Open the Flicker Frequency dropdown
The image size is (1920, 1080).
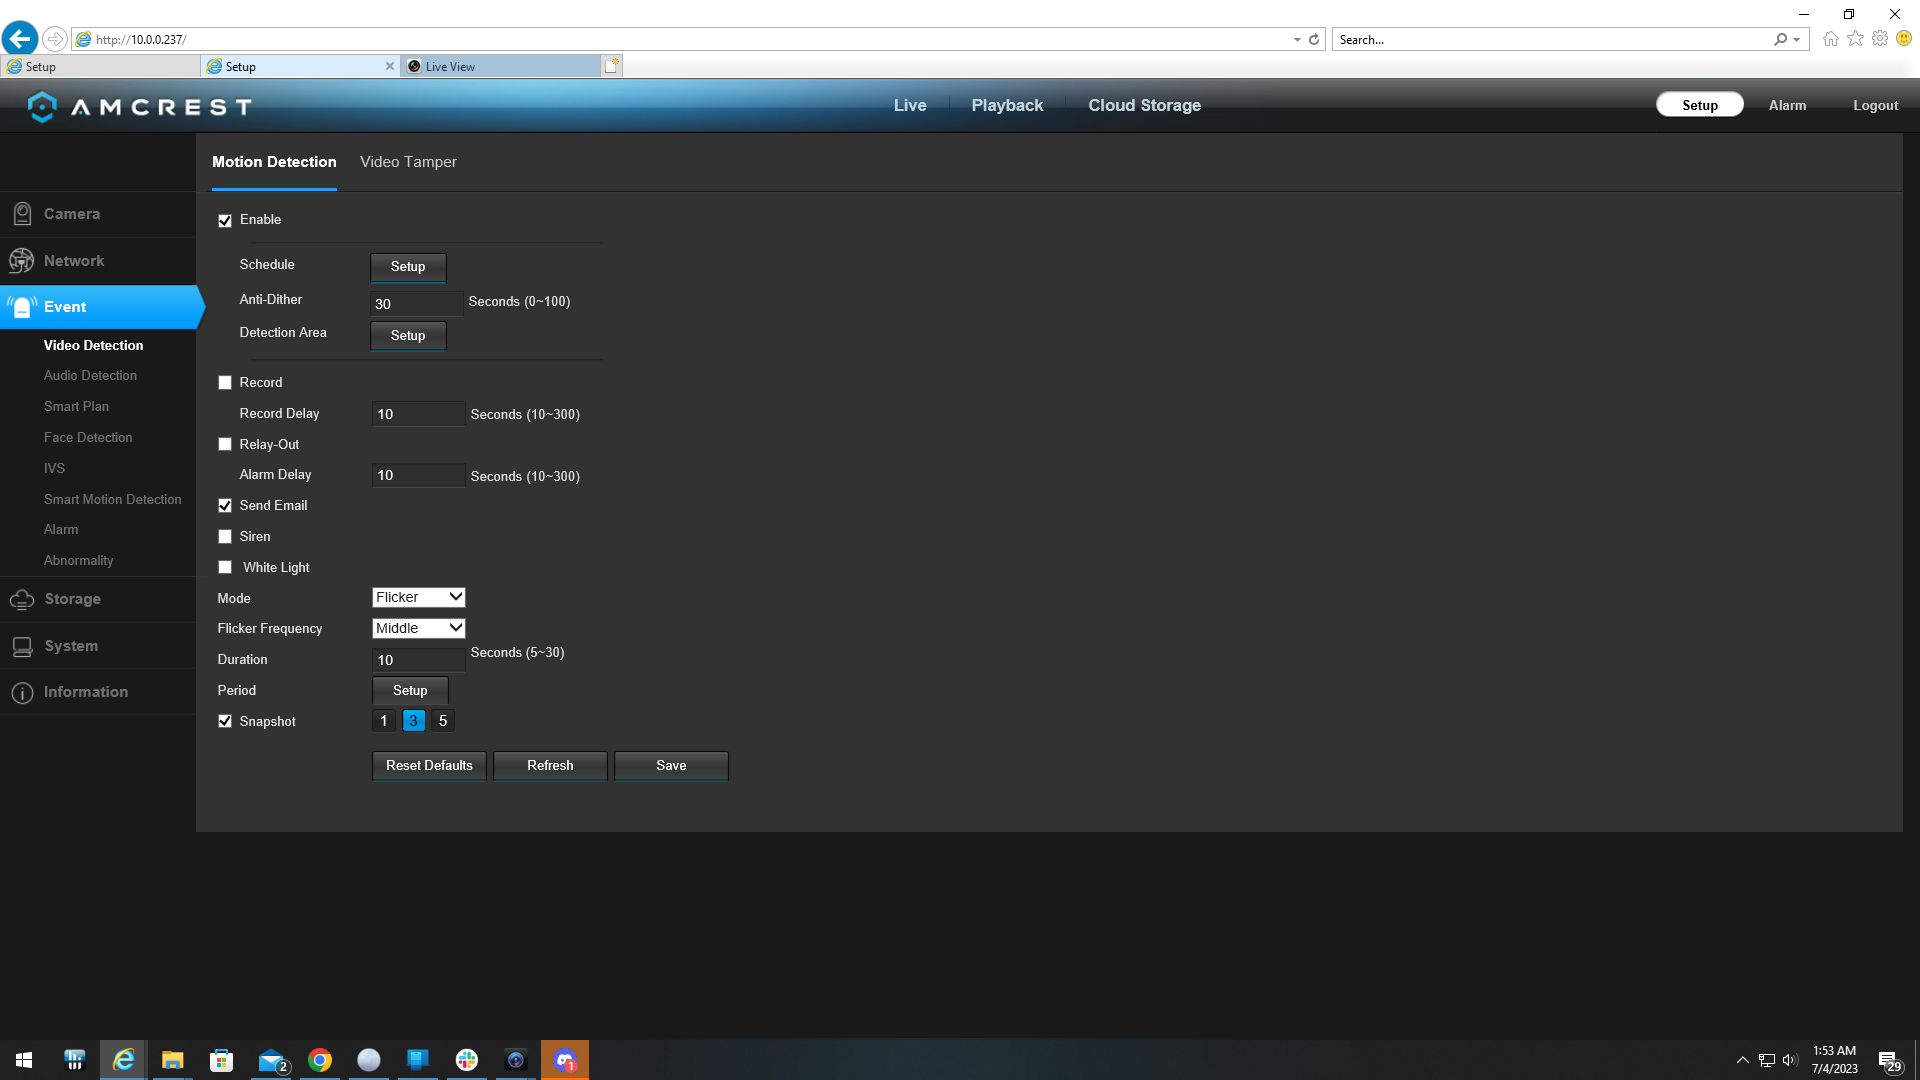point(419,629)
